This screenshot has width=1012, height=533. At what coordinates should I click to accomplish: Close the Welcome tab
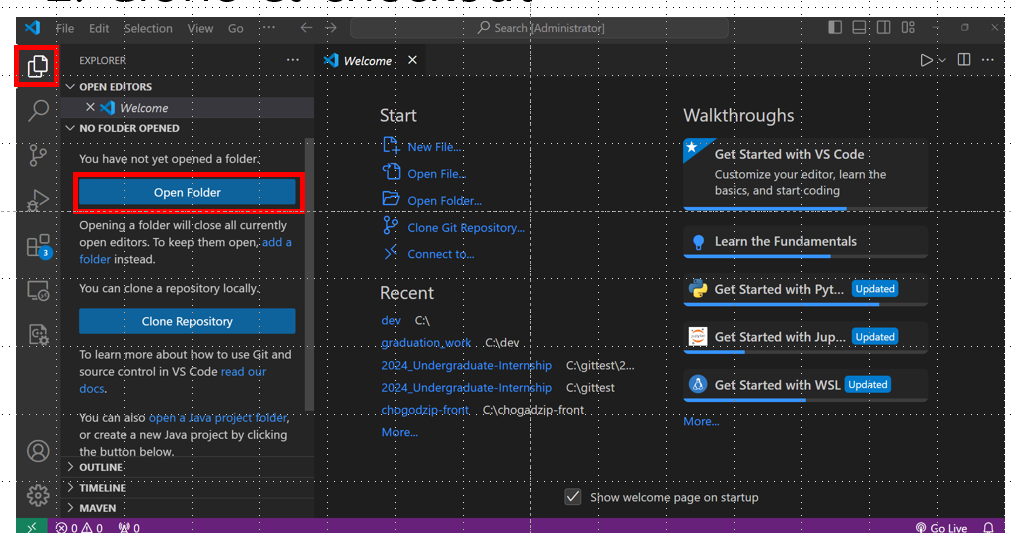(x=412, y=60)
